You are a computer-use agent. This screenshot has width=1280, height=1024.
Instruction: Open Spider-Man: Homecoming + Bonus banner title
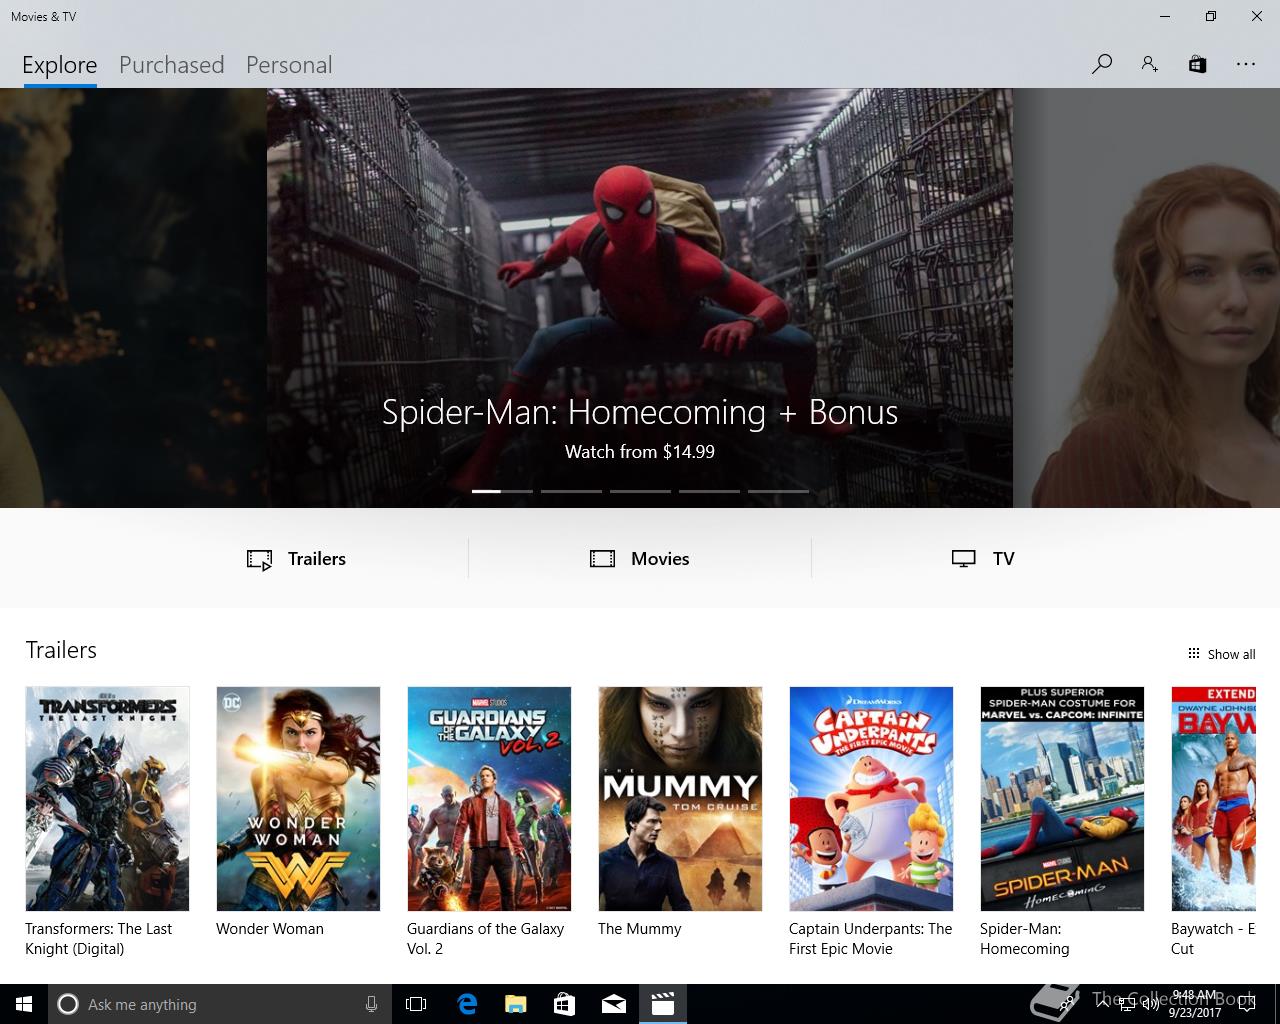click(x=640, y=412)
